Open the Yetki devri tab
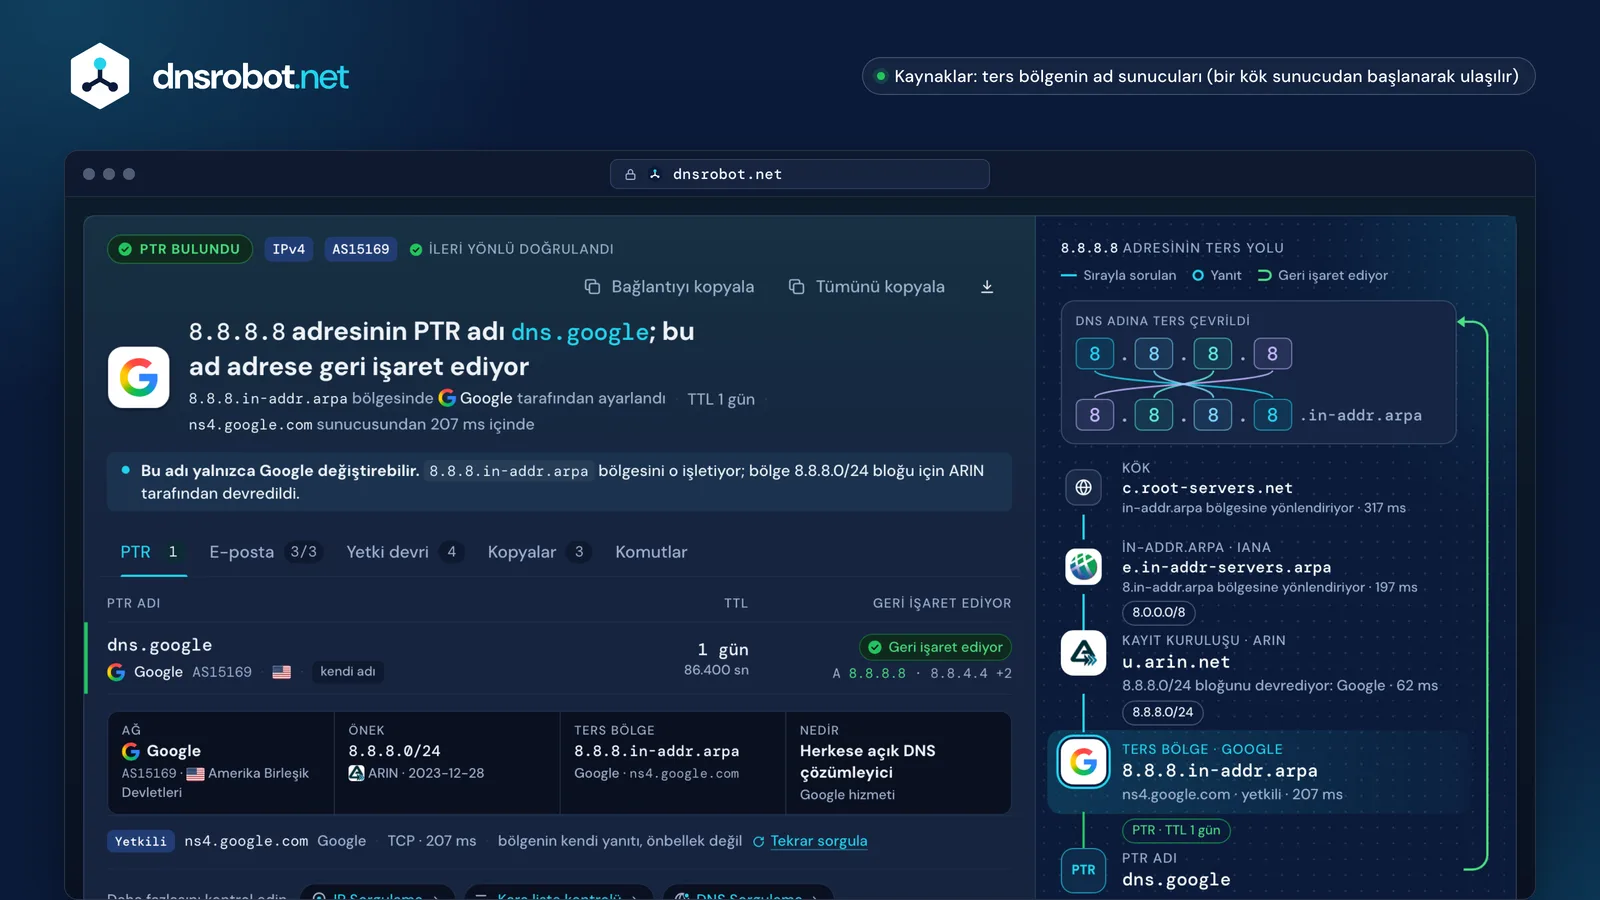Screen dimensions: 1600x900 pos(404,552)
